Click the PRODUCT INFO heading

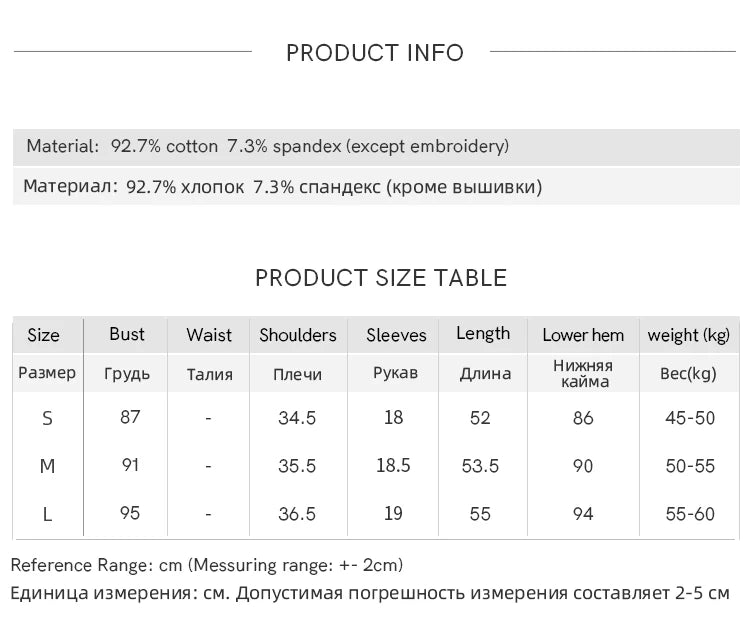[375, 53]
